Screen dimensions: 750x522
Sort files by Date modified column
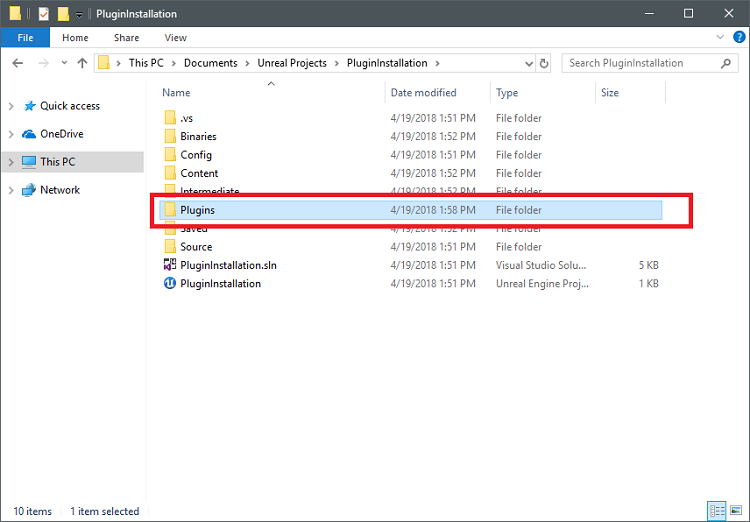point(423,93)
